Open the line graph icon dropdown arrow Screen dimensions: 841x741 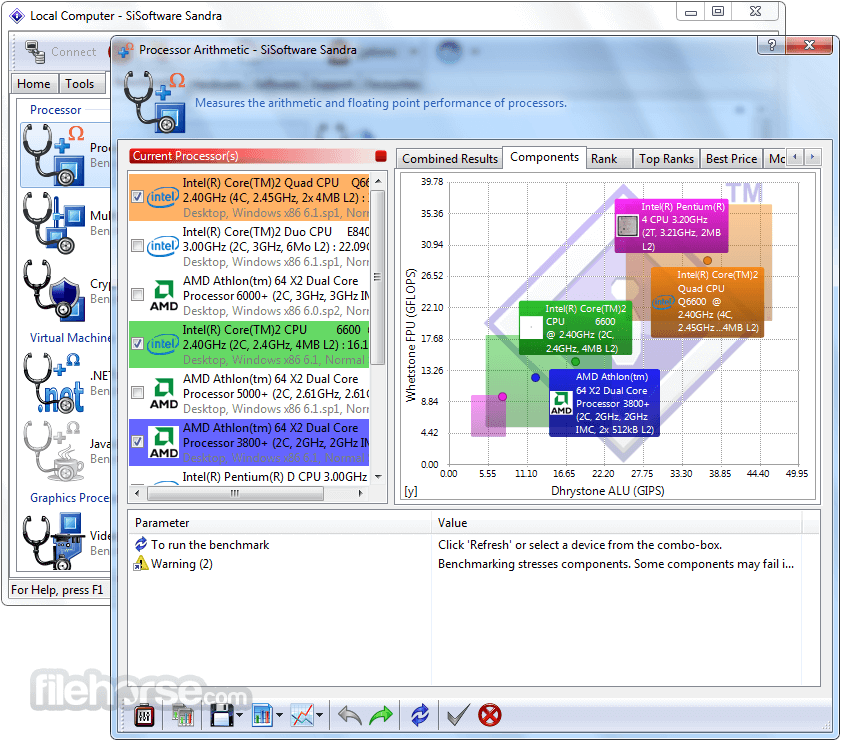[320, 715]
